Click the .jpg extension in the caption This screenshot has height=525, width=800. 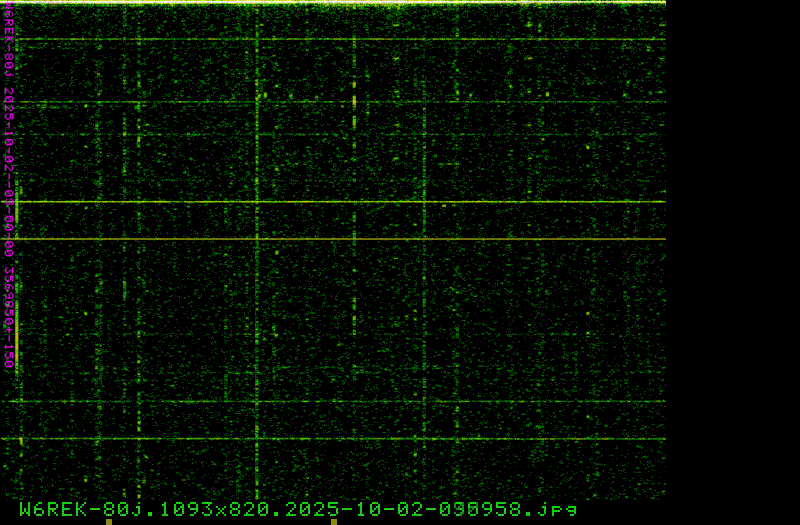point(555,509)
